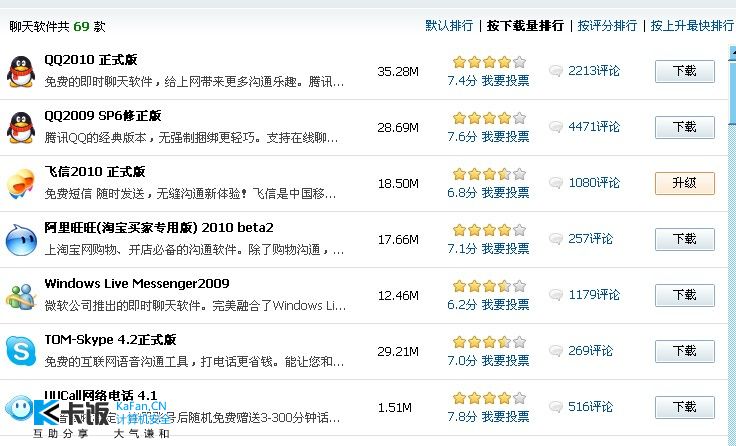Click the 7.4分 score text

(x=462, y=81)
